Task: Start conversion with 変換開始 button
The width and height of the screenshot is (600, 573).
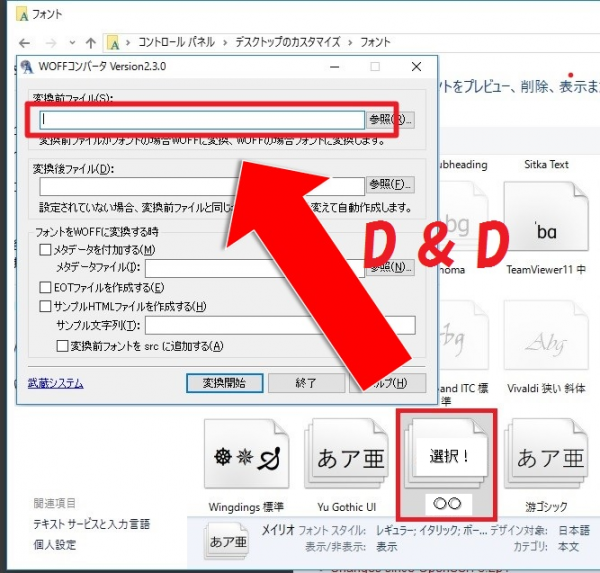Action: point(225,383)
